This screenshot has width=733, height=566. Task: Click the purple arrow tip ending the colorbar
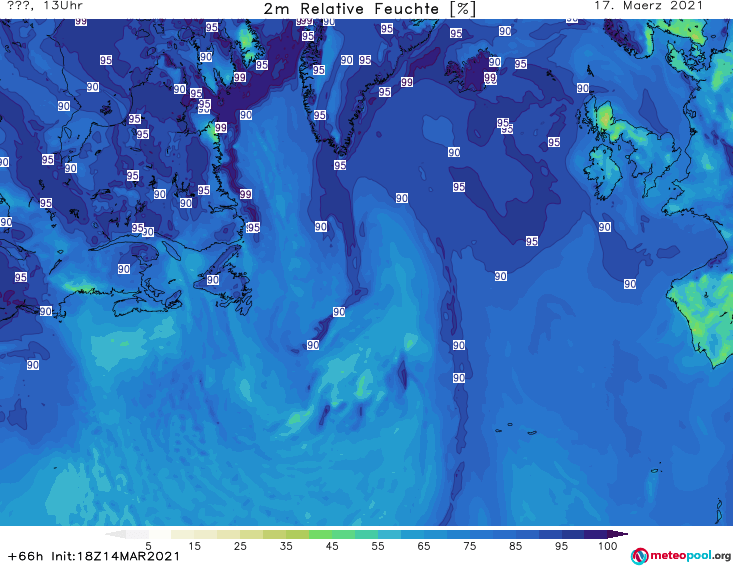618,534
